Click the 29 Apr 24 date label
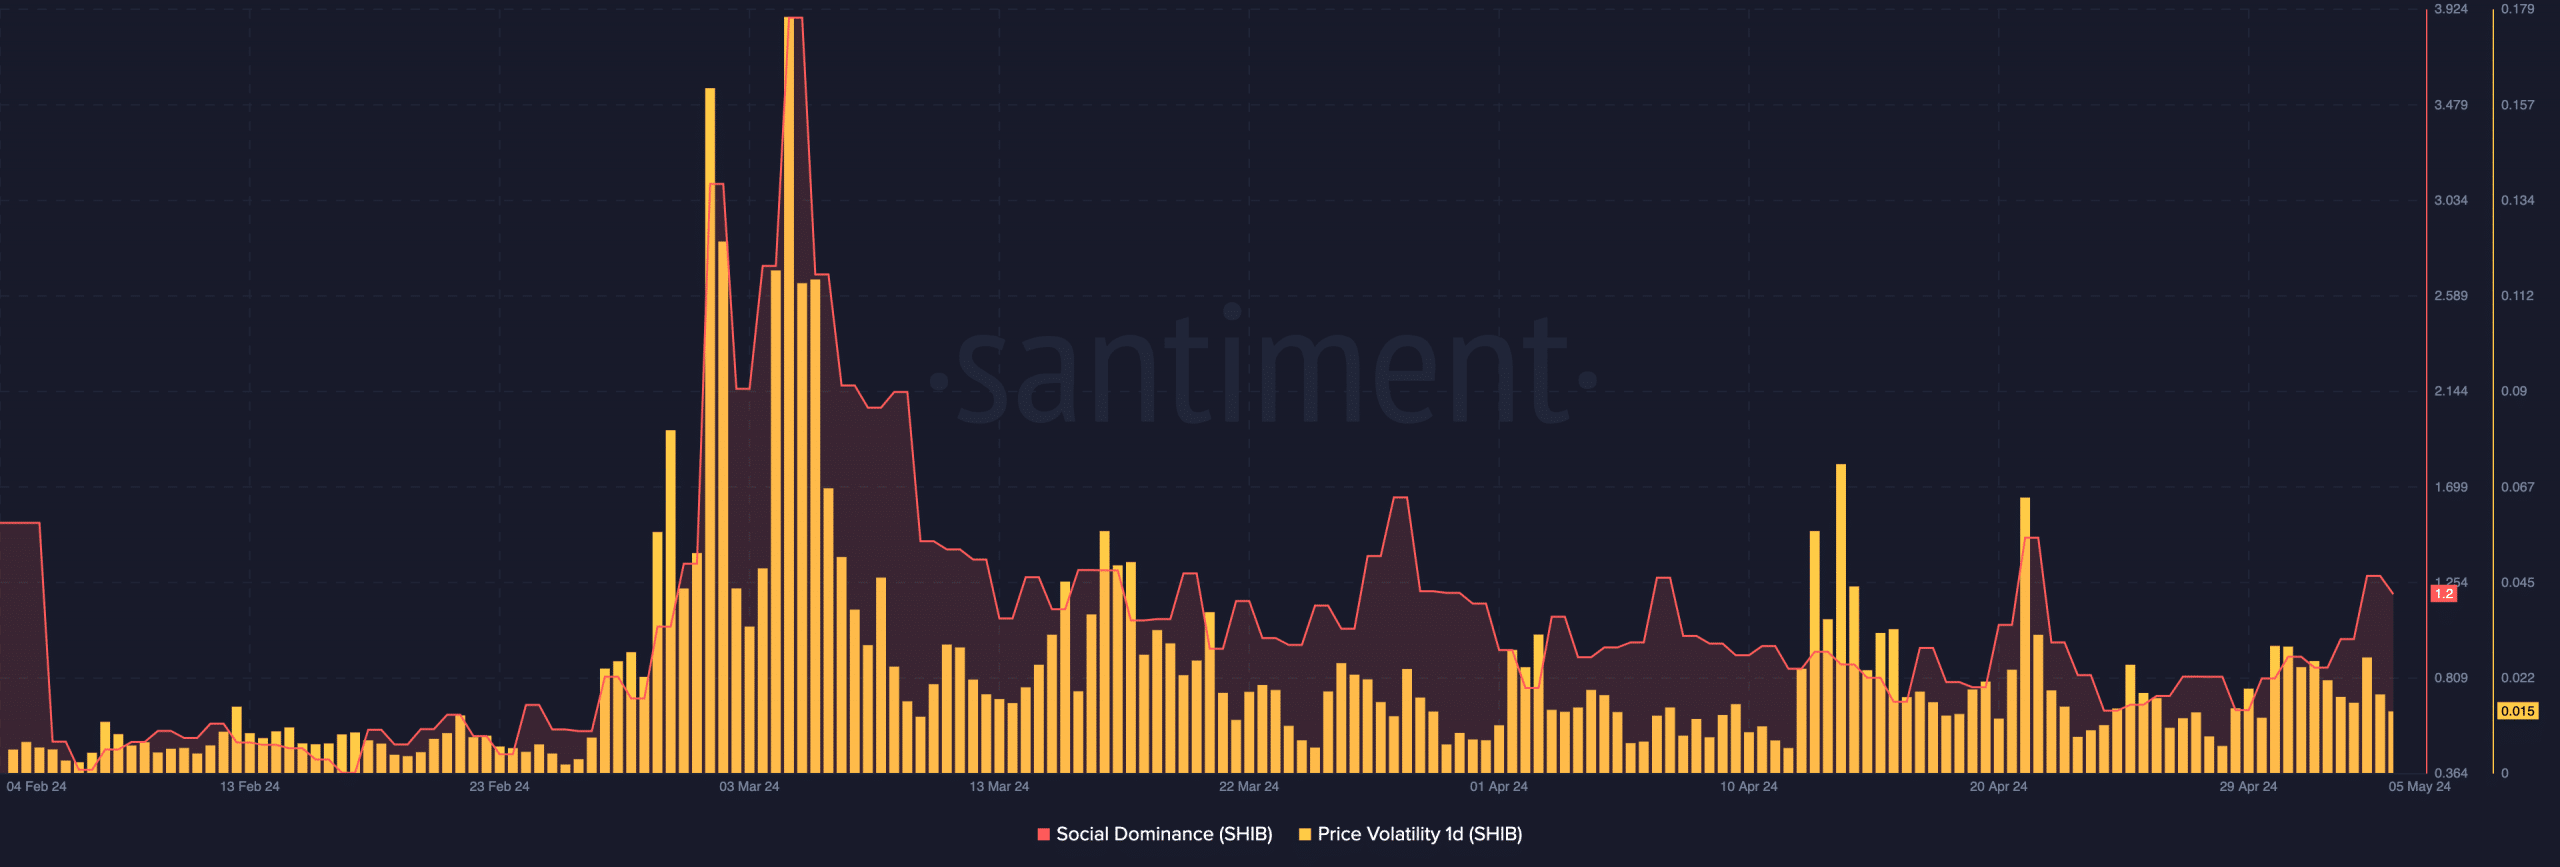The height and width of the screenshot is (867, 2560). click(x=2248, y=787)
